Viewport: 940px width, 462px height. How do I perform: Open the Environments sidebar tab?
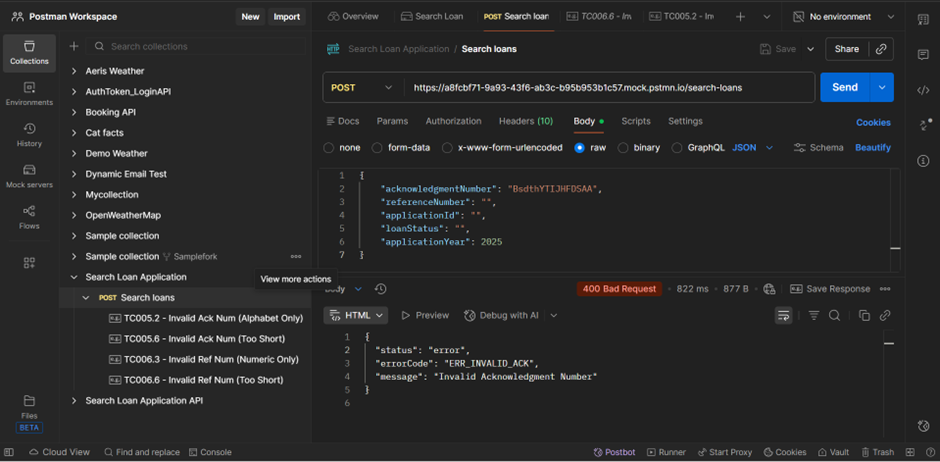(29, 94)
